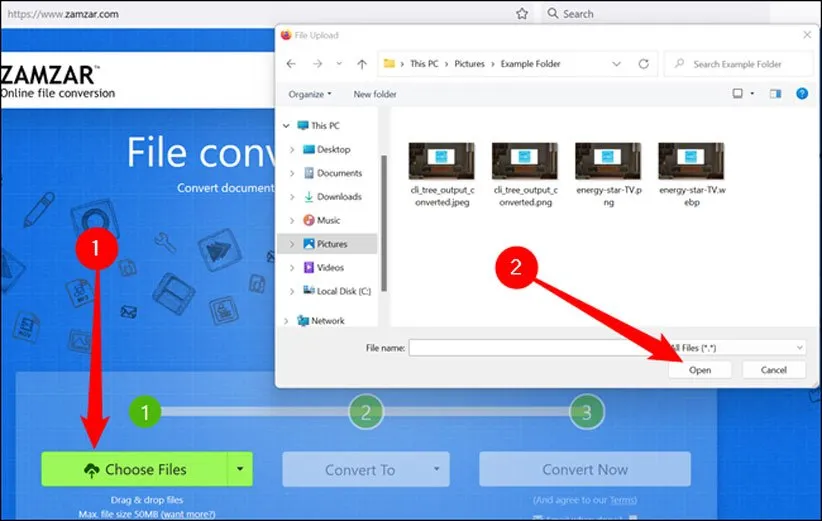Click the Back arrow in File Upload dialog
822x521 pixels.
tap(291, 64)
